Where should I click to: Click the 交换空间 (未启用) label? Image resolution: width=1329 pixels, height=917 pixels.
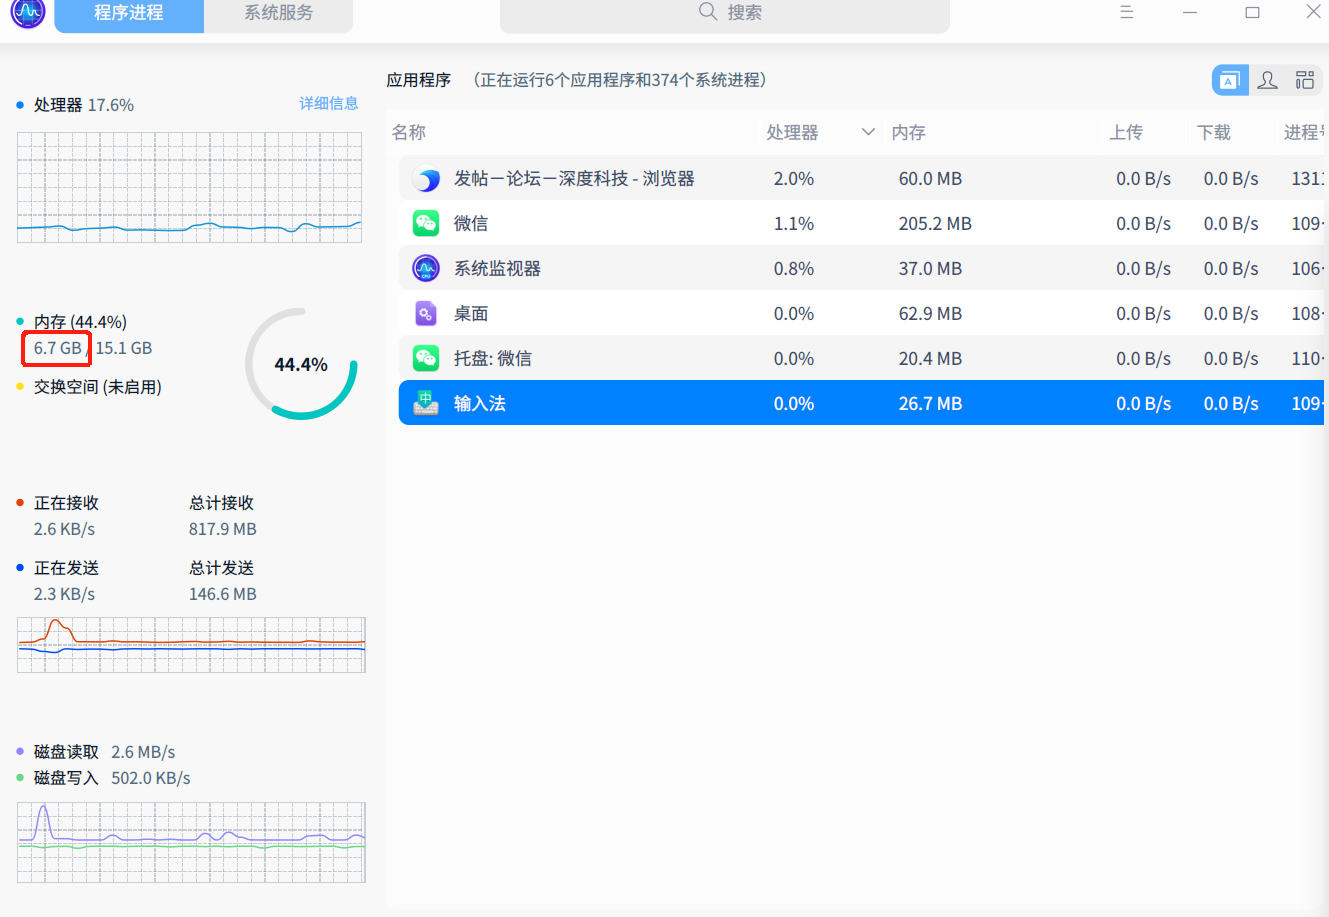pyautogui.click(x=98, y=387)
